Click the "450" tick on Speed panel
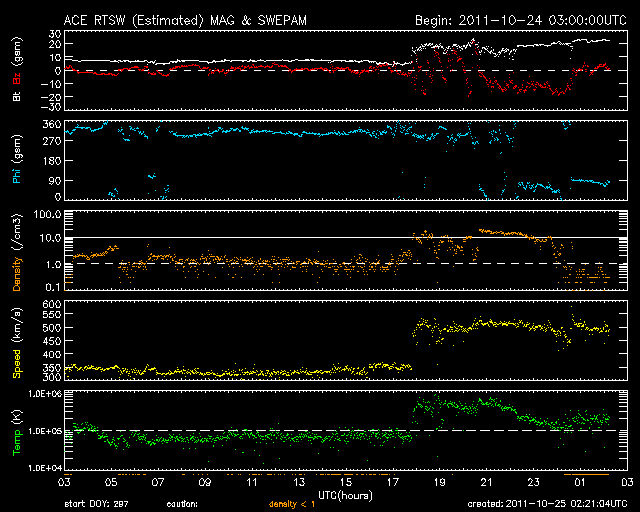 [x=52, y=341]
